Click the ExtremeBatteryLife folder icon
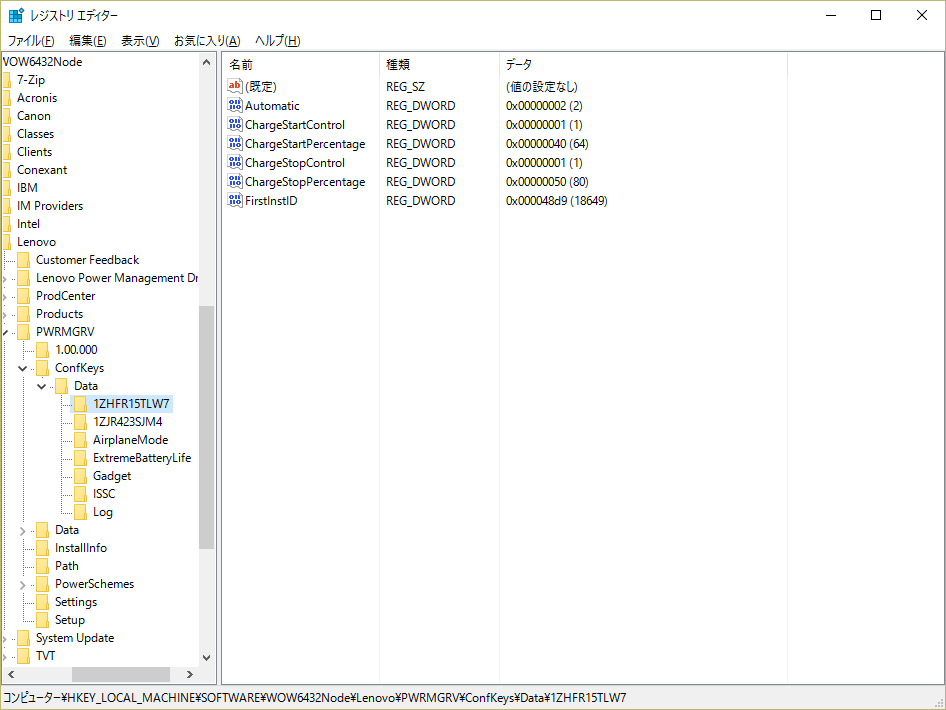946x710 pixels. (80, 458)
